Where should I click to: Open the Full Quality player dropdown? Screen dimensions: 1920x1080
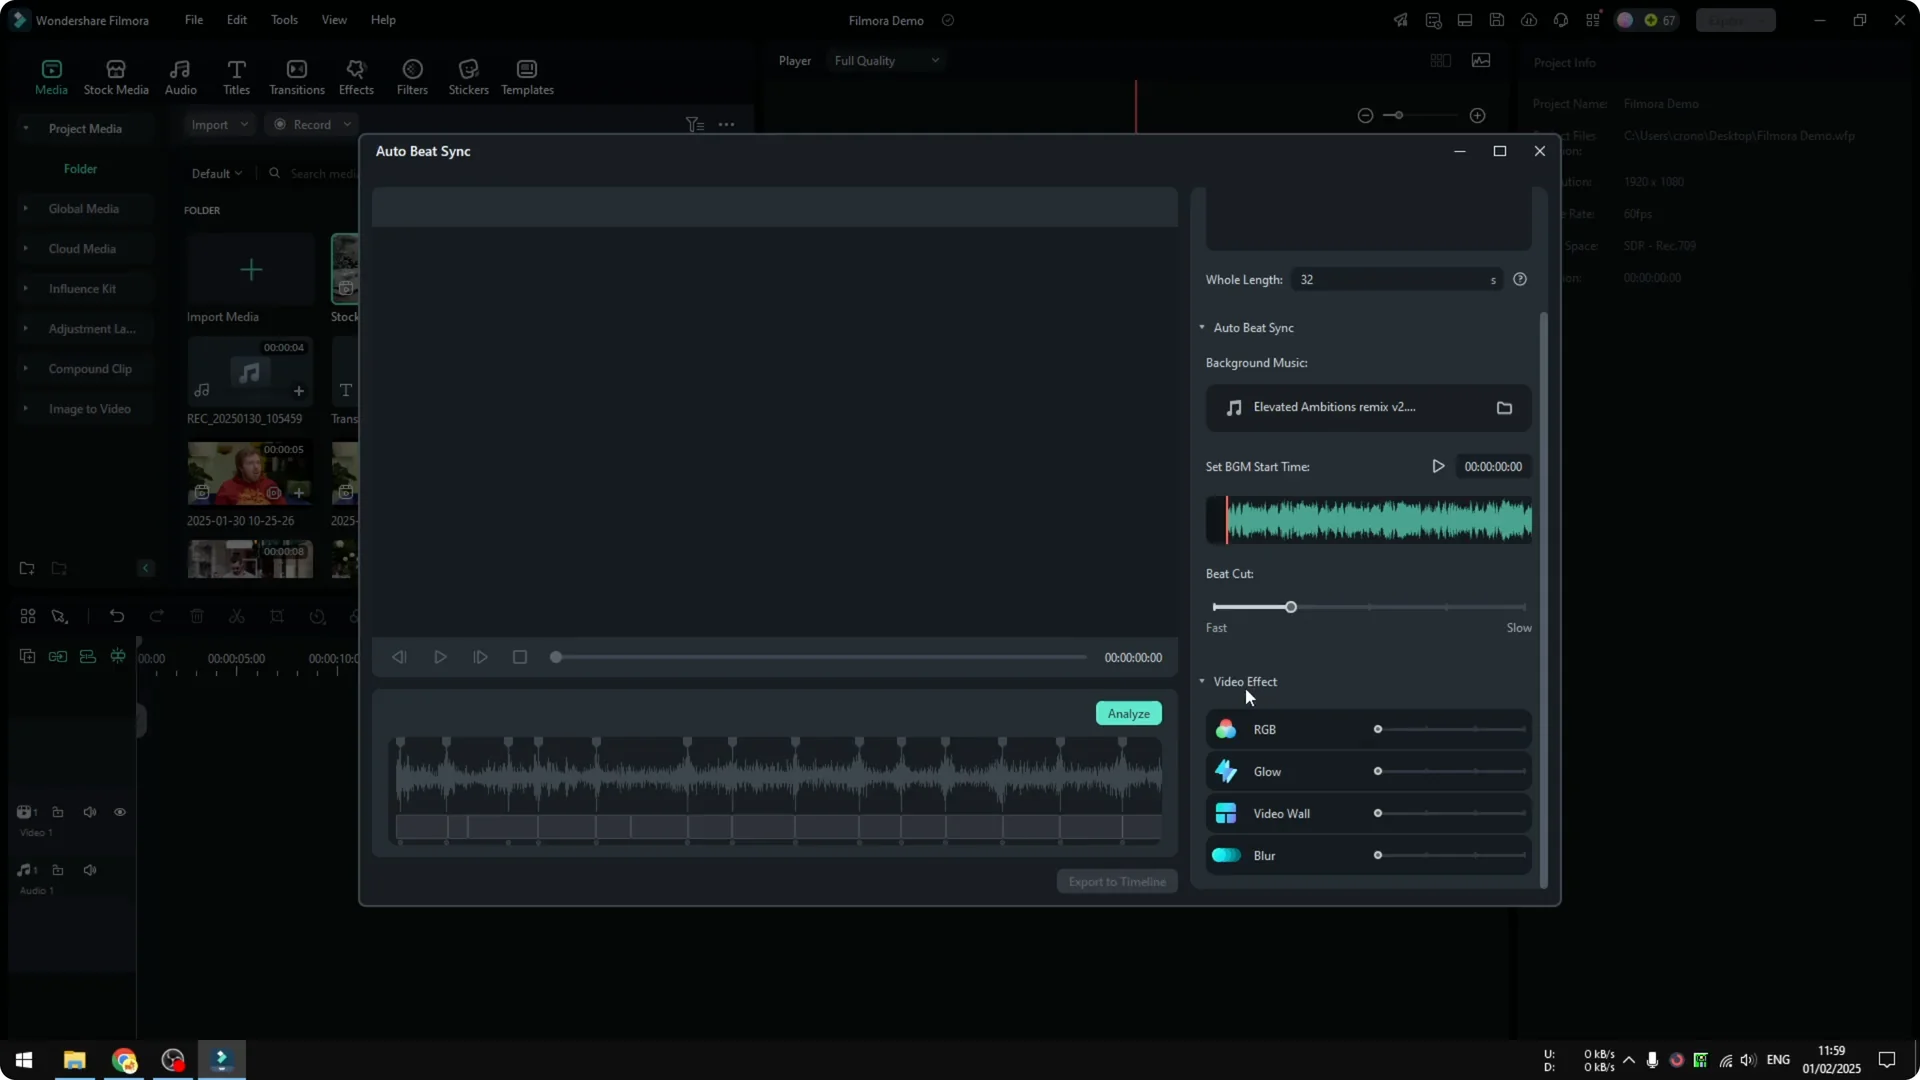tap(885, 60)
